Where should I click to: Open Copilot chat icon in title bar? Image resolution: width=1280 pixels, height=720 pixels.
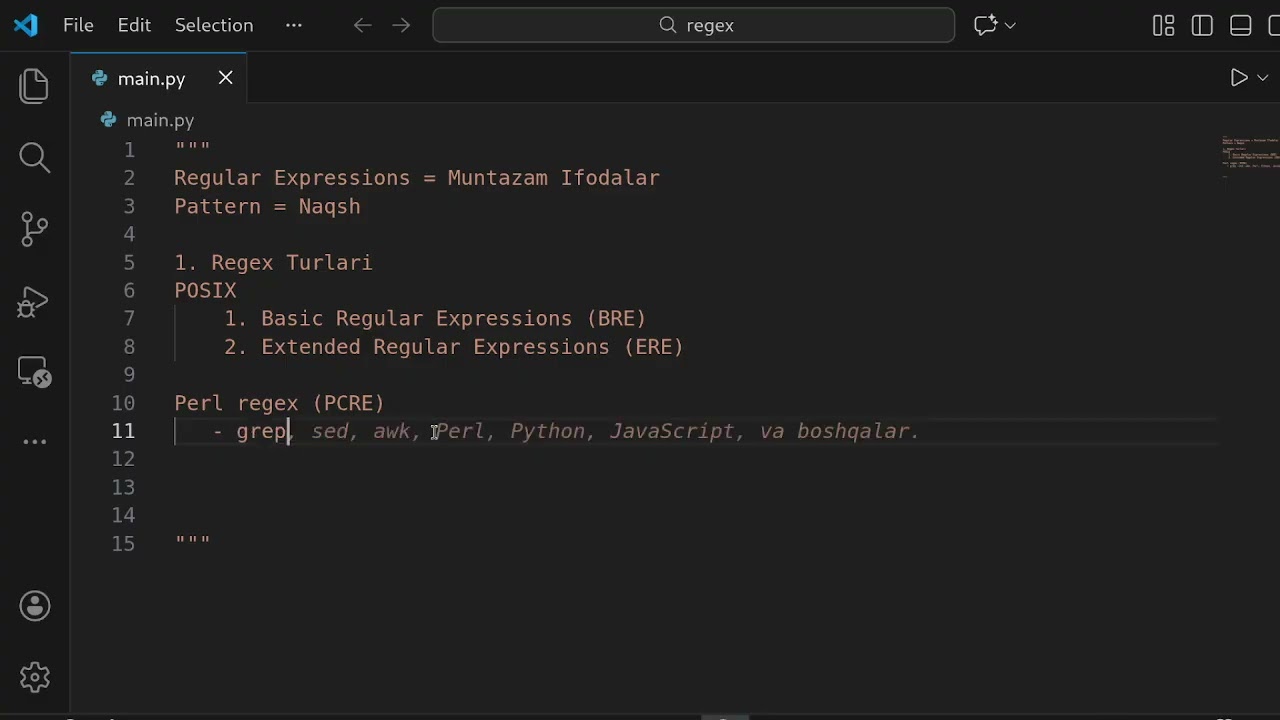986,25
